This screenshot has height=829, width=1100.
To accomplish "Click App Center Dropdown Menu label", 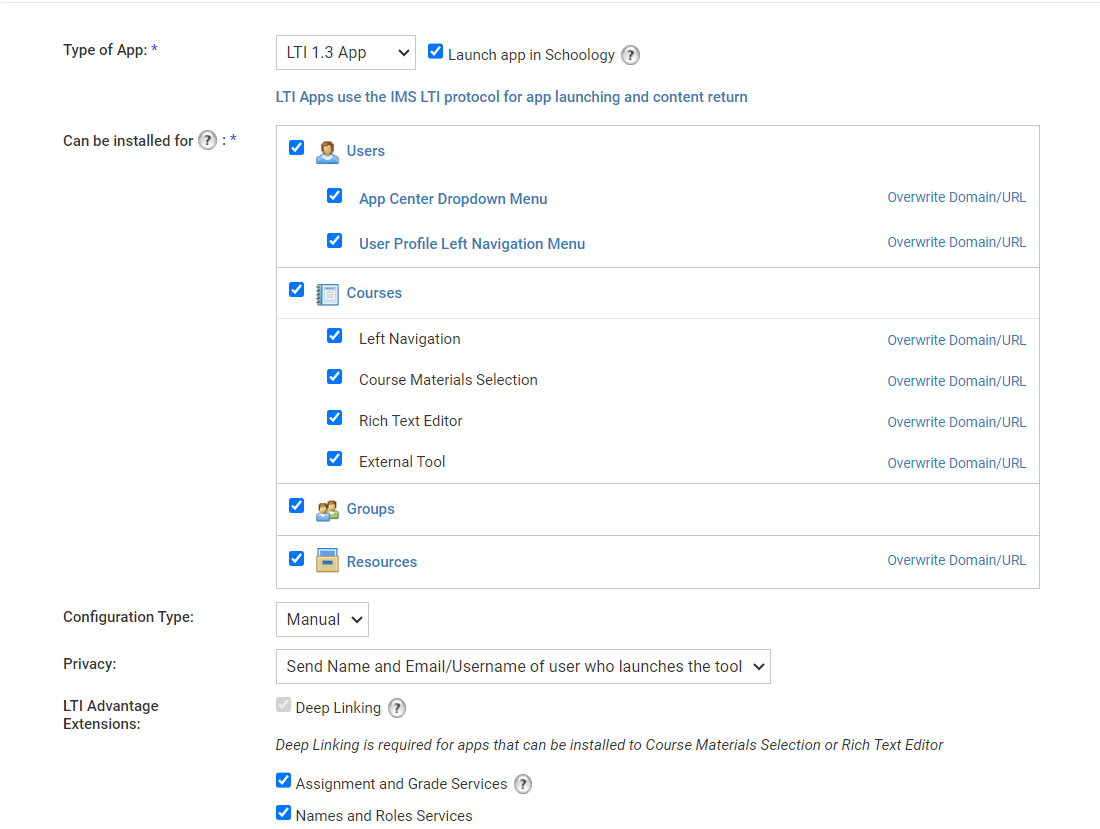I will (x=453, y=199).
